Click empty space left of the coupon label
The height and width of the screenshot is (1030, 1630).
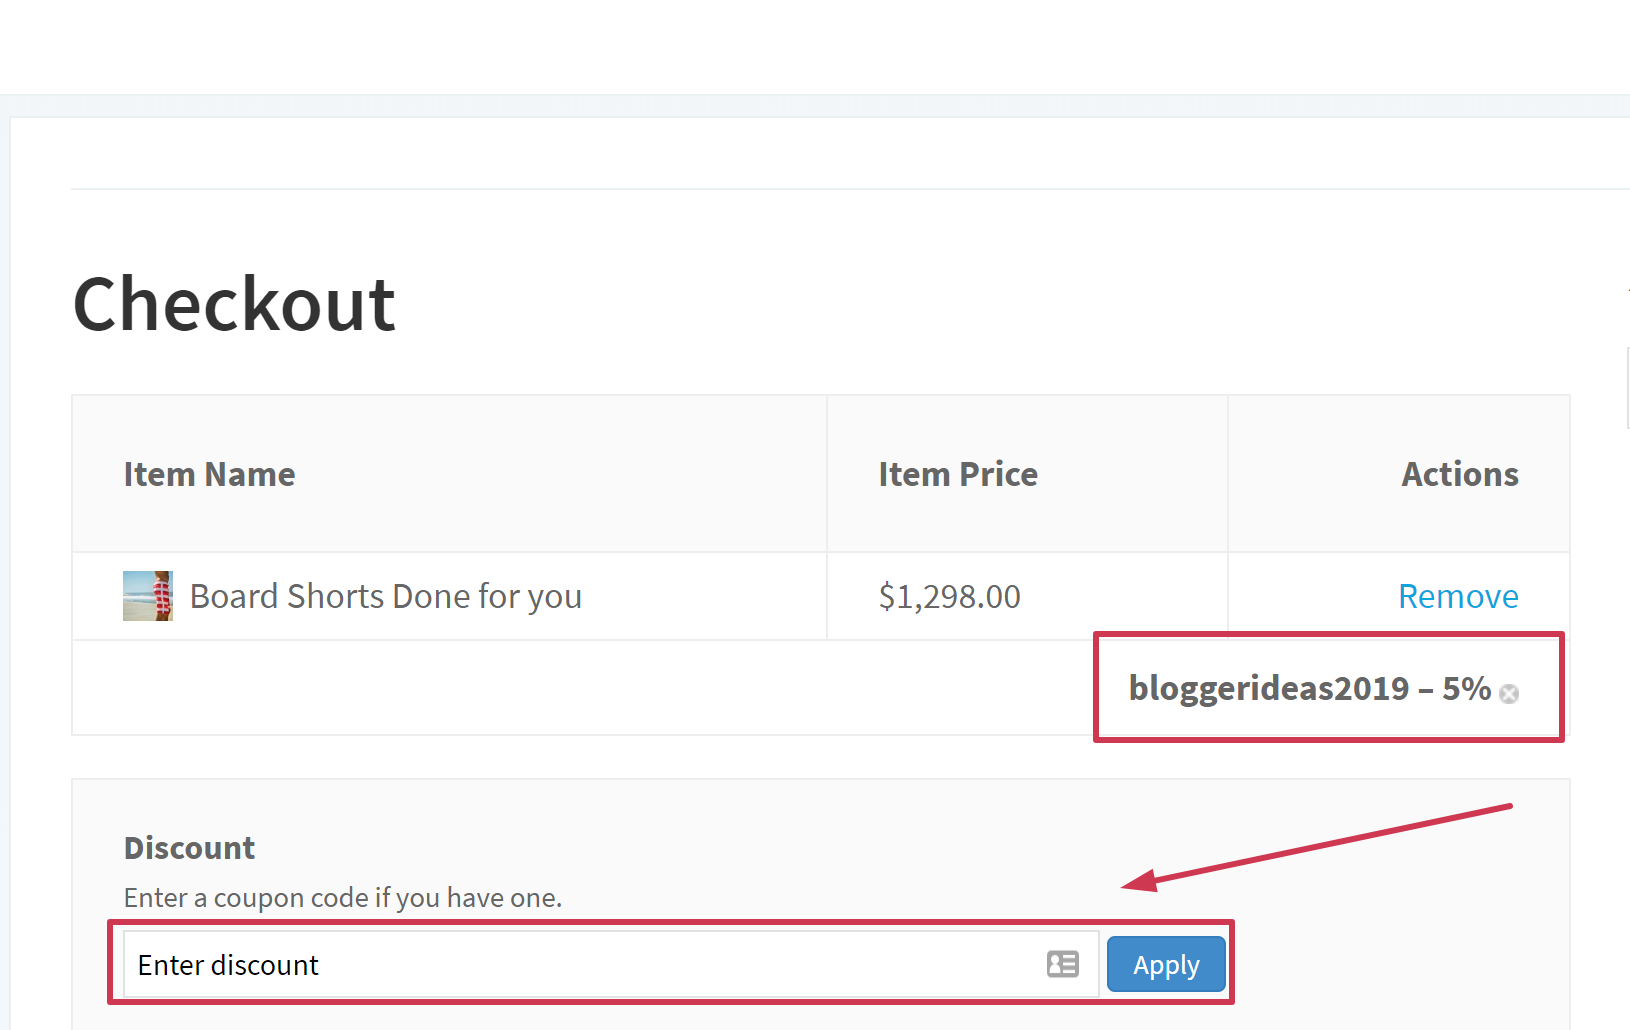coord(580,688)
